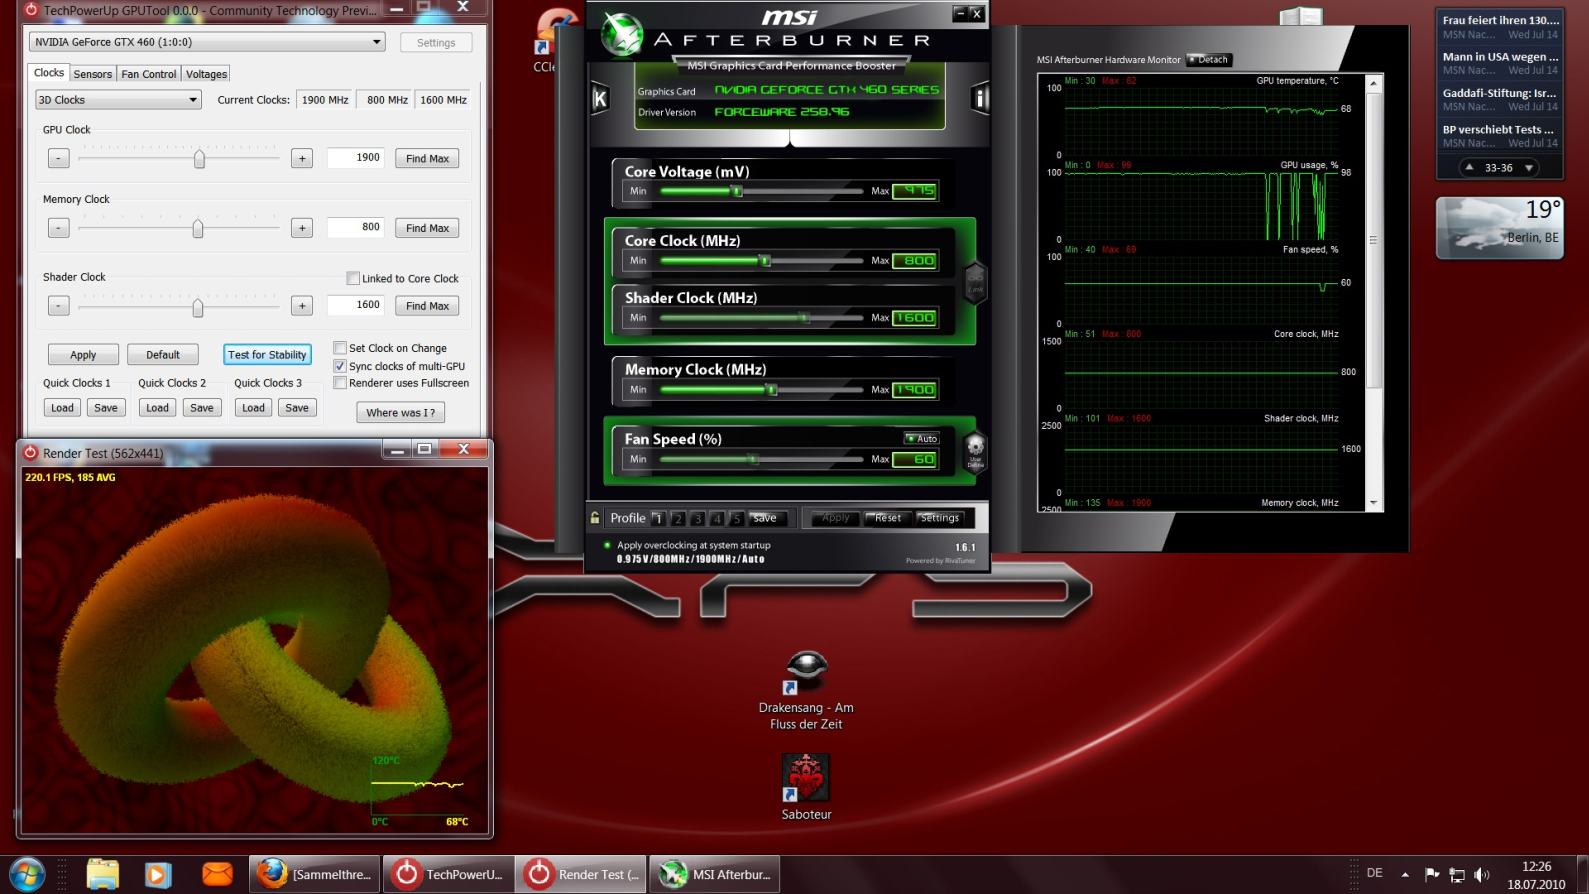Click the GPU Clock value field
1589x894 pixels.
click(356, 157)
